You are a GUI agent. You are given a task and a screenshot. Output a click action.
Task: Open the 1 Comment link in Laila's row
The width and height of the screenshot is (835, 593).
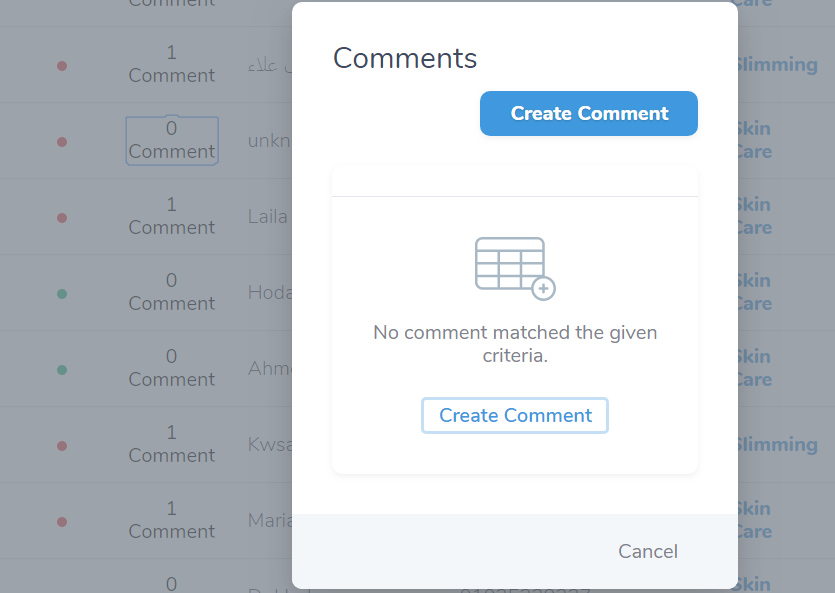coord(172,216)
